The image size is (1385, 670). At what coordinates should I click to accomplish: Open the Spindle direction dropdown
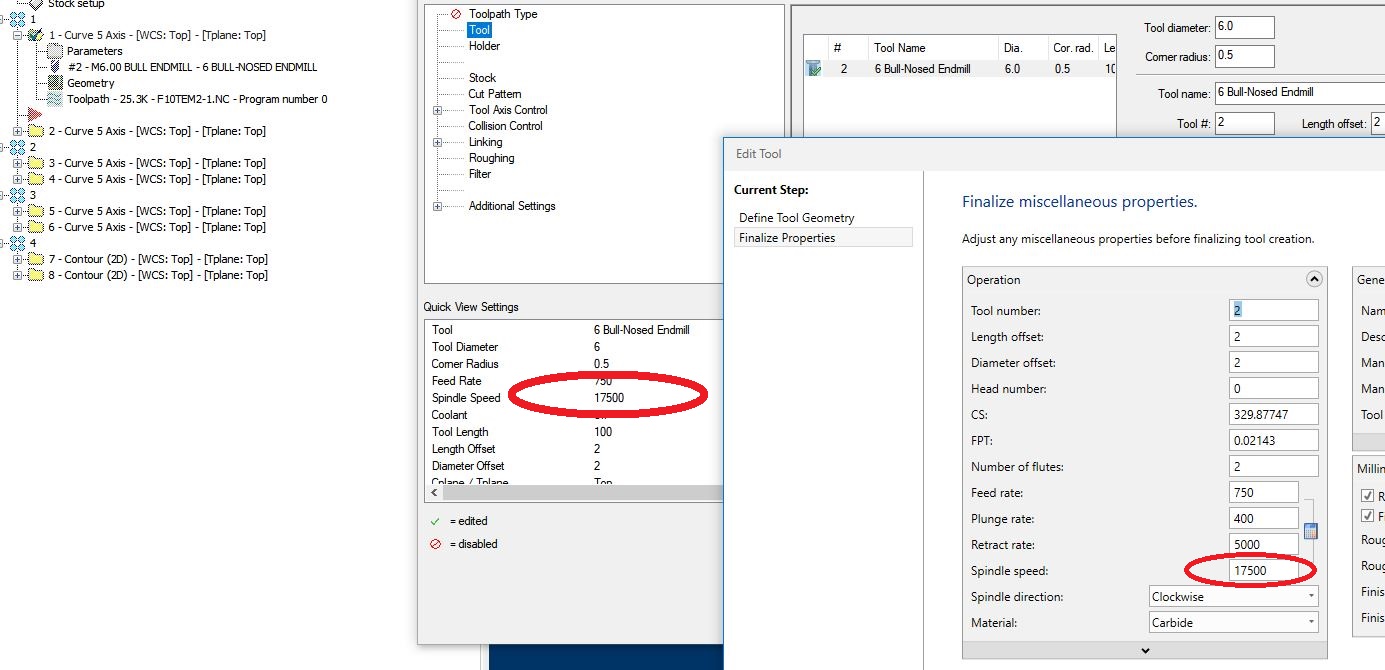(x=1234, y=597)
